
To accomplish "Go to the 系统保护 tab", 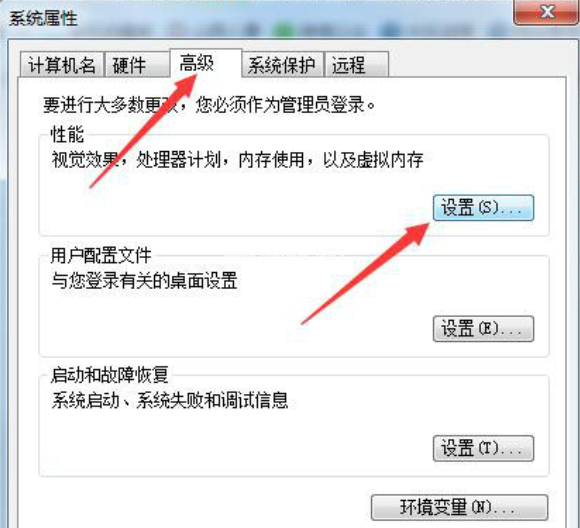I will pos(282,65).
